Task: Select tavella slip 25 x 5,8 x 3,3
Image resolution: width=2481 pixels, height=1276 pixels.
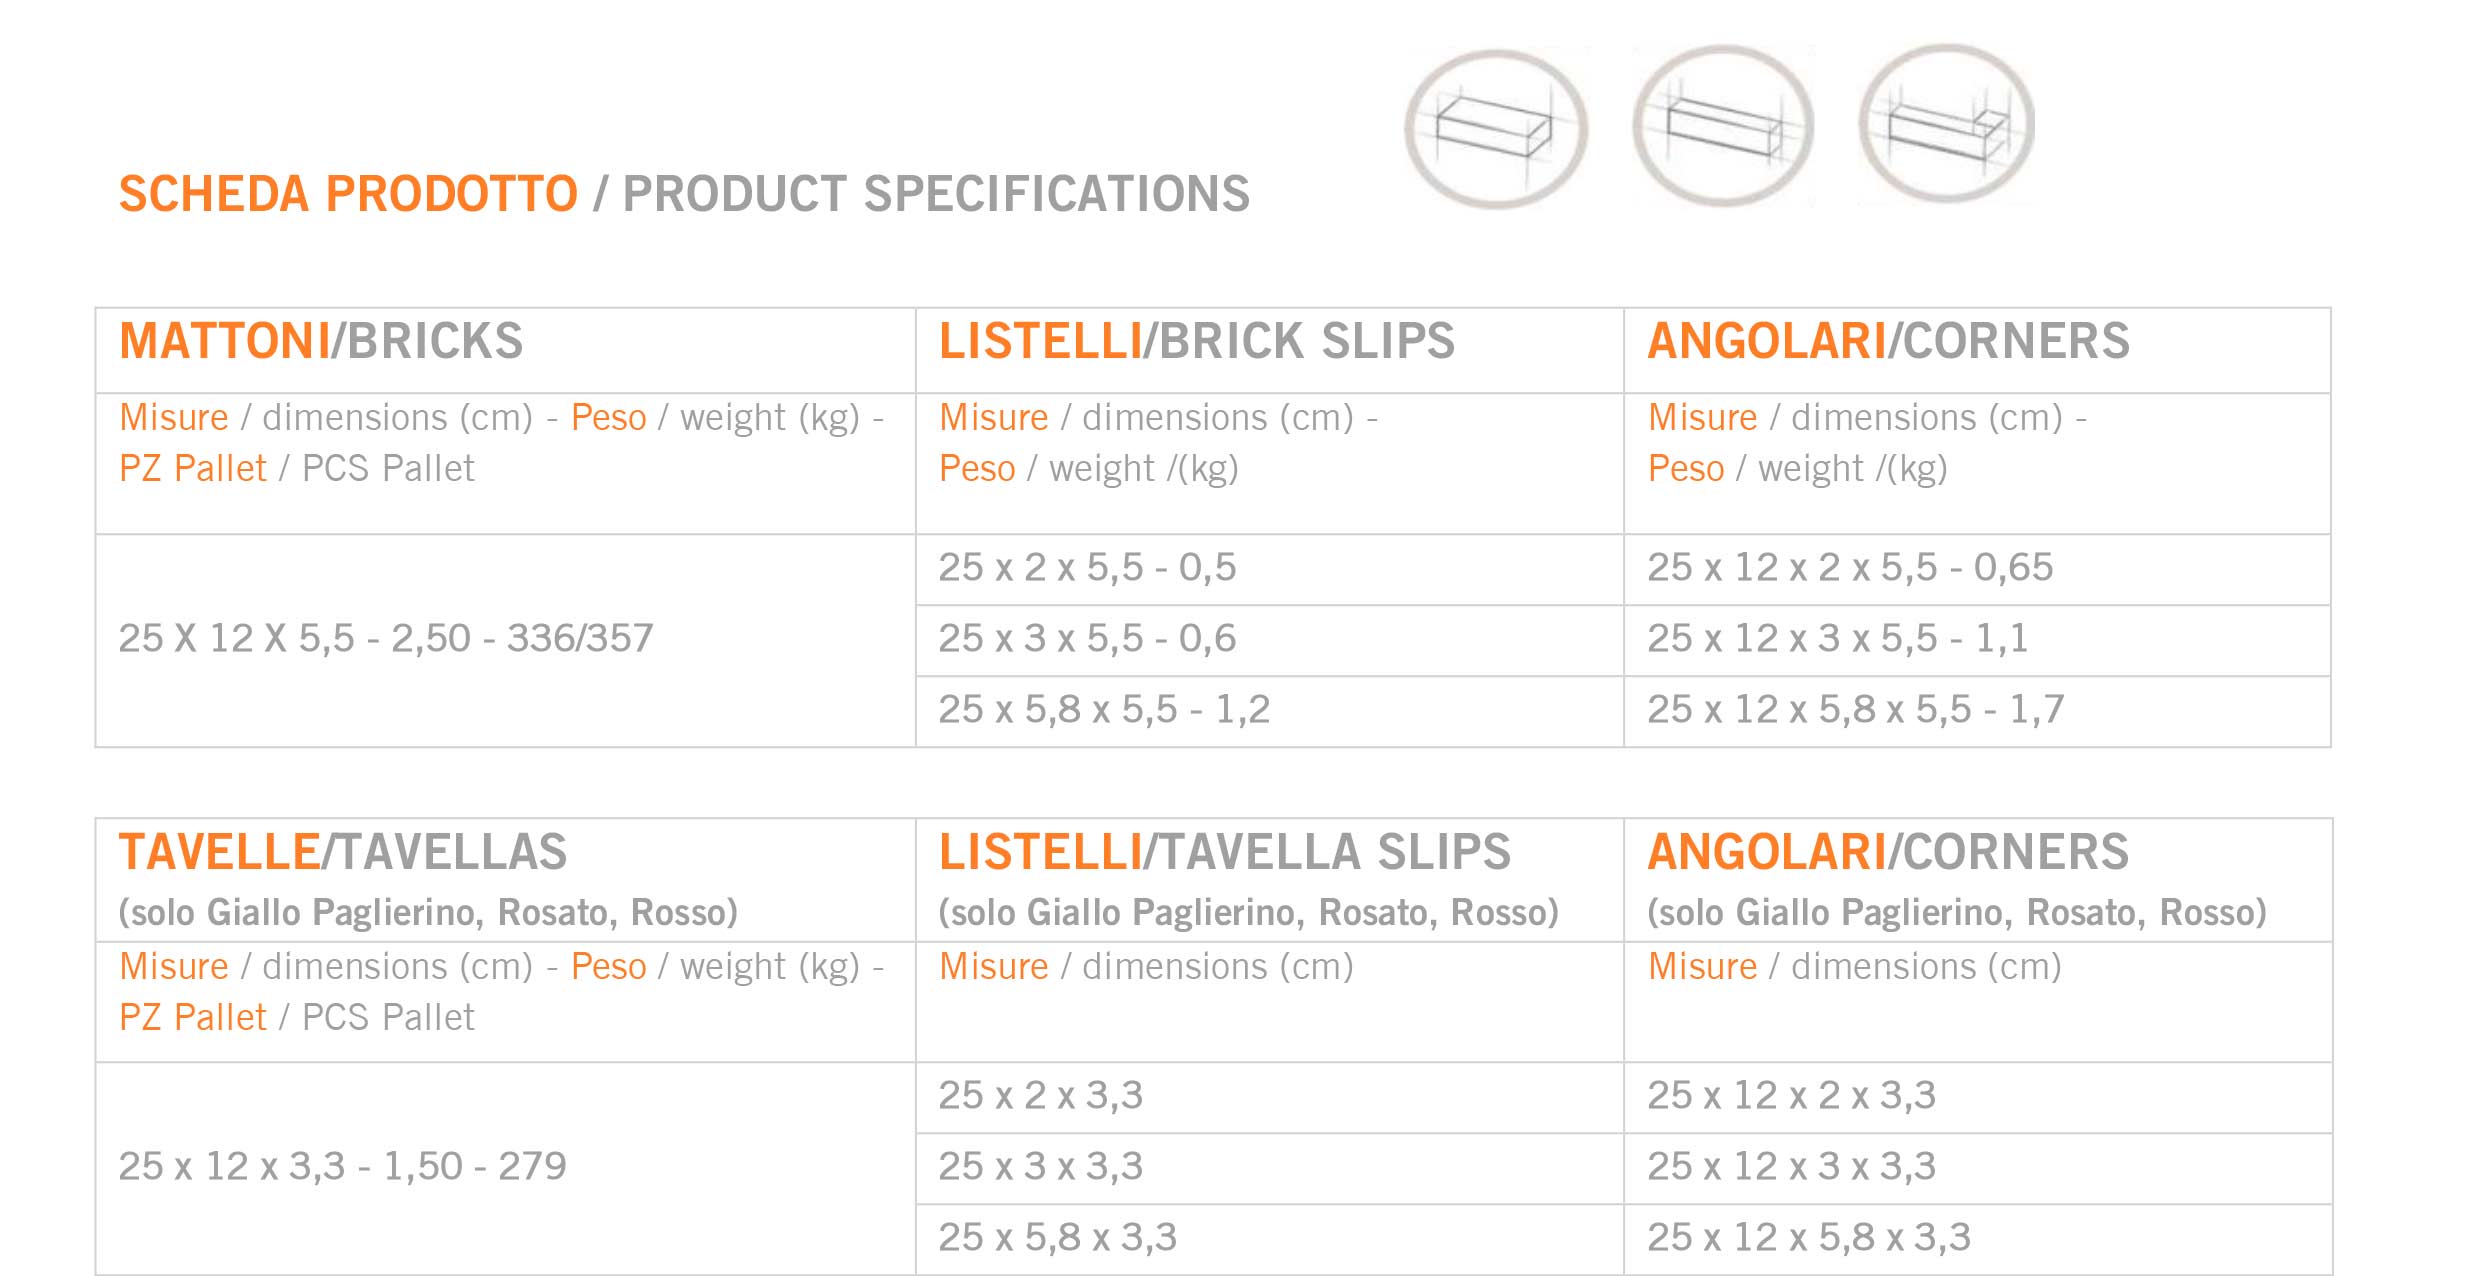Action: pyautogui.click(x=1269, y=1239)
